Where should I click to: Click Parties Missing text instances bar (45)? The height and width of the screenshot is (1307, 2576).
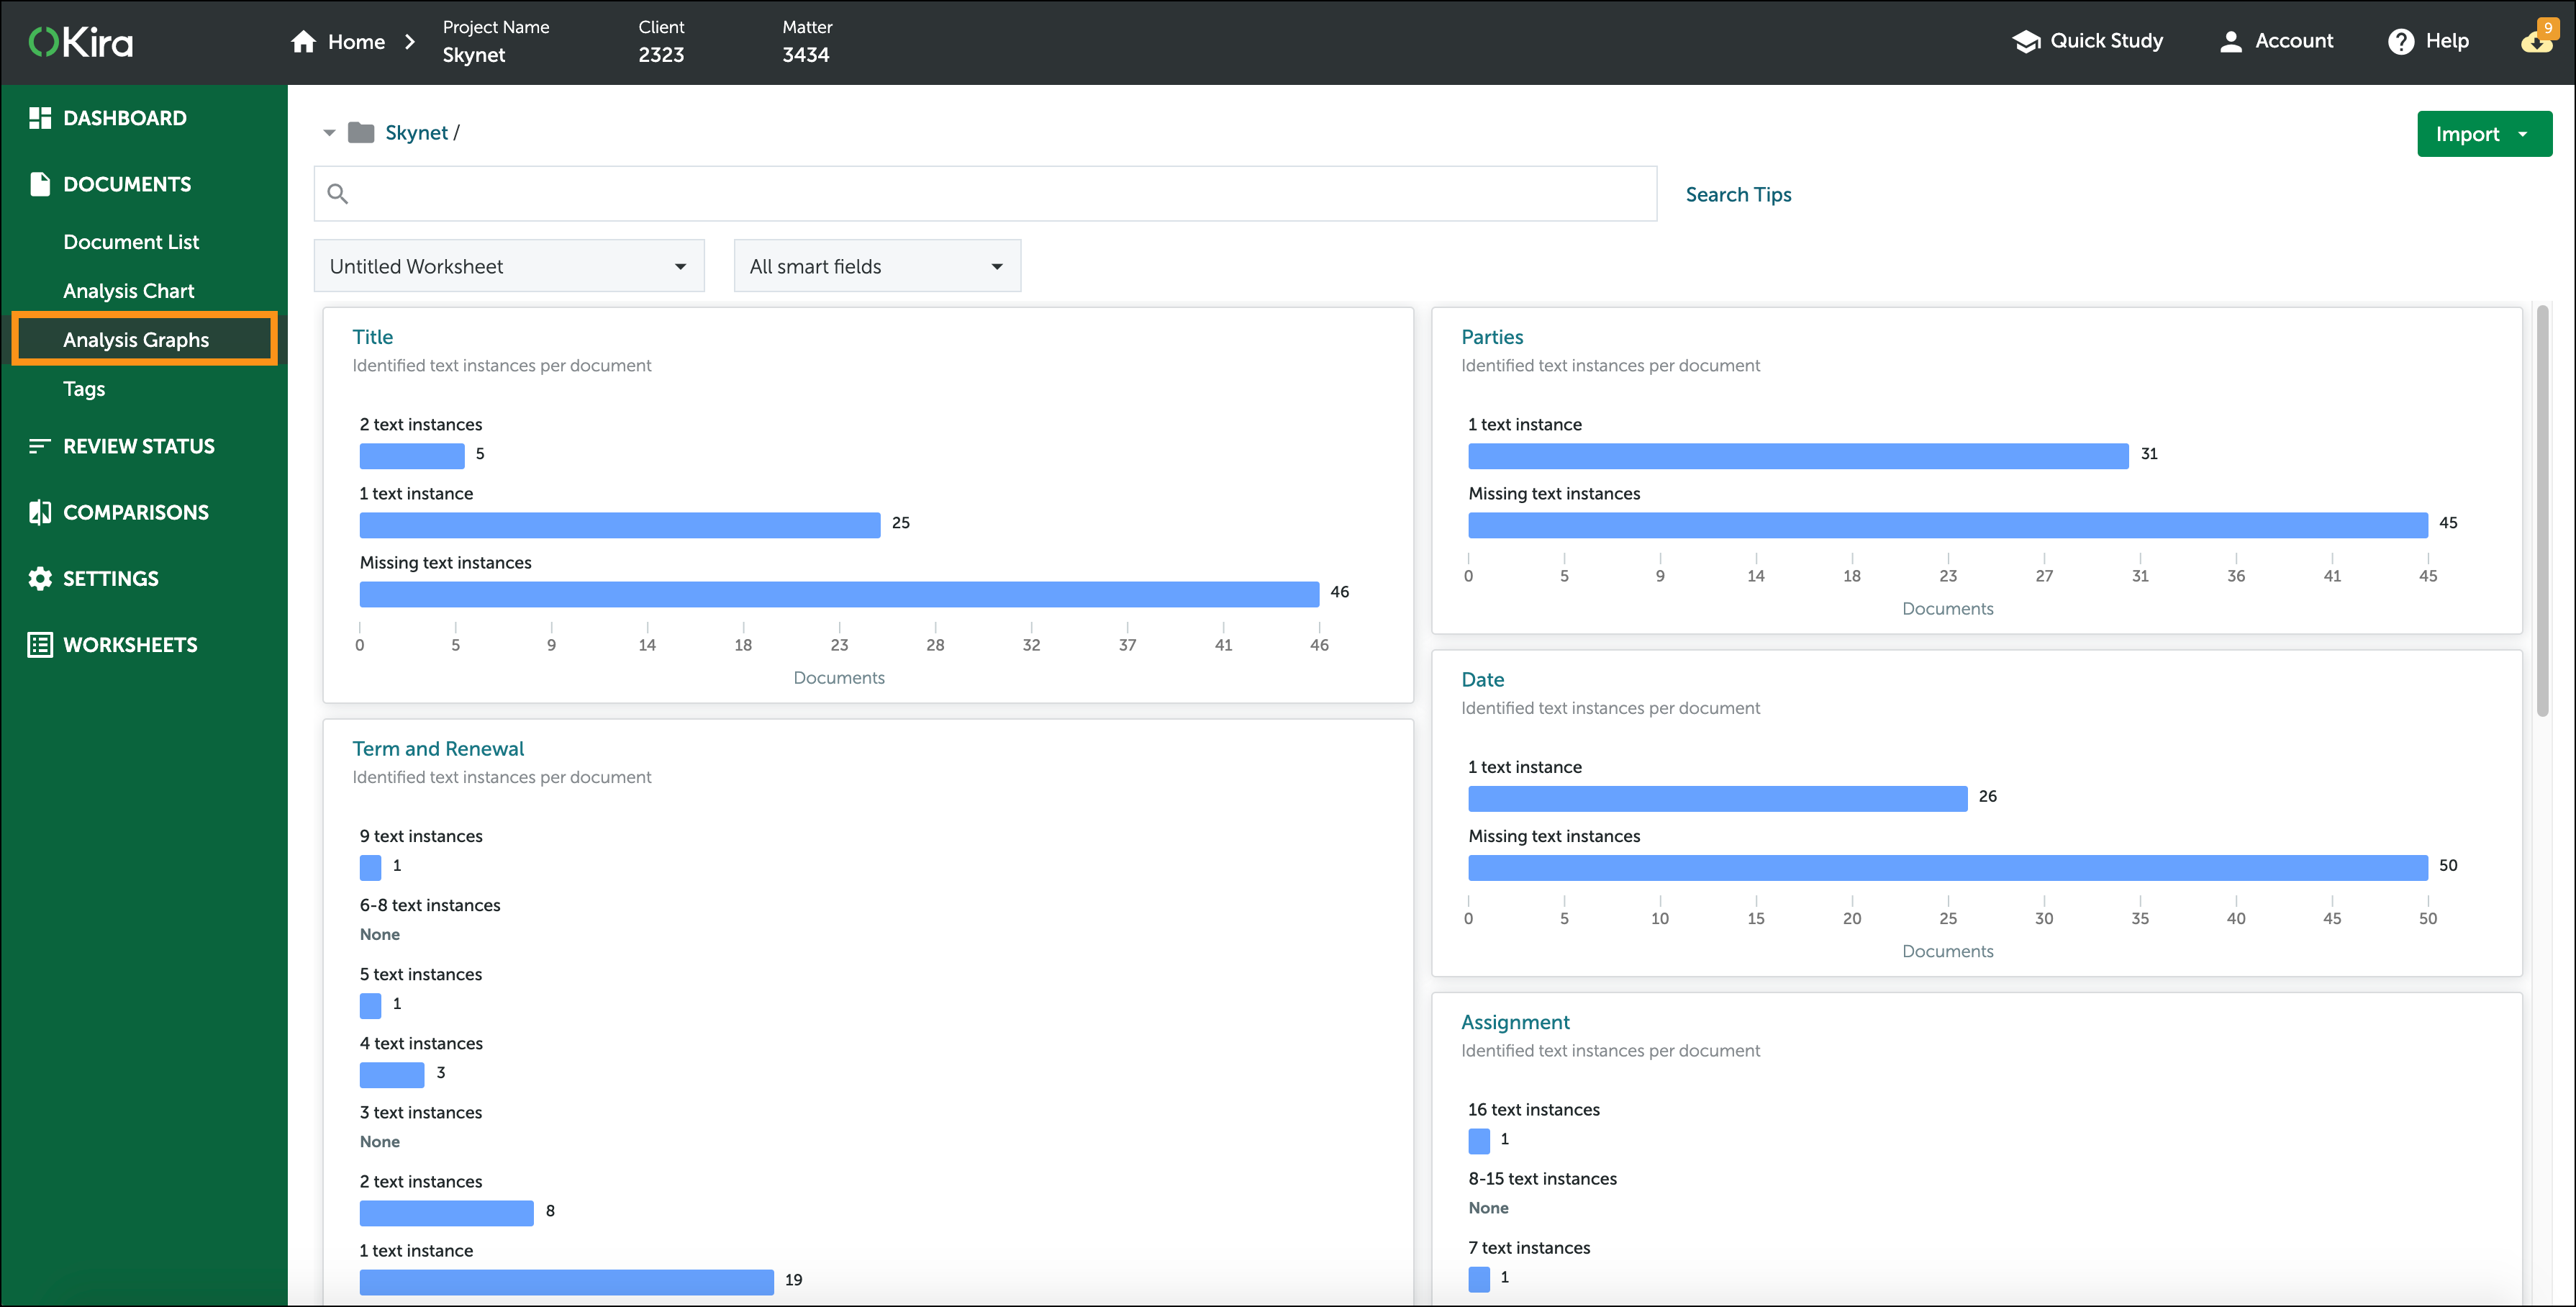(1948, 525)
